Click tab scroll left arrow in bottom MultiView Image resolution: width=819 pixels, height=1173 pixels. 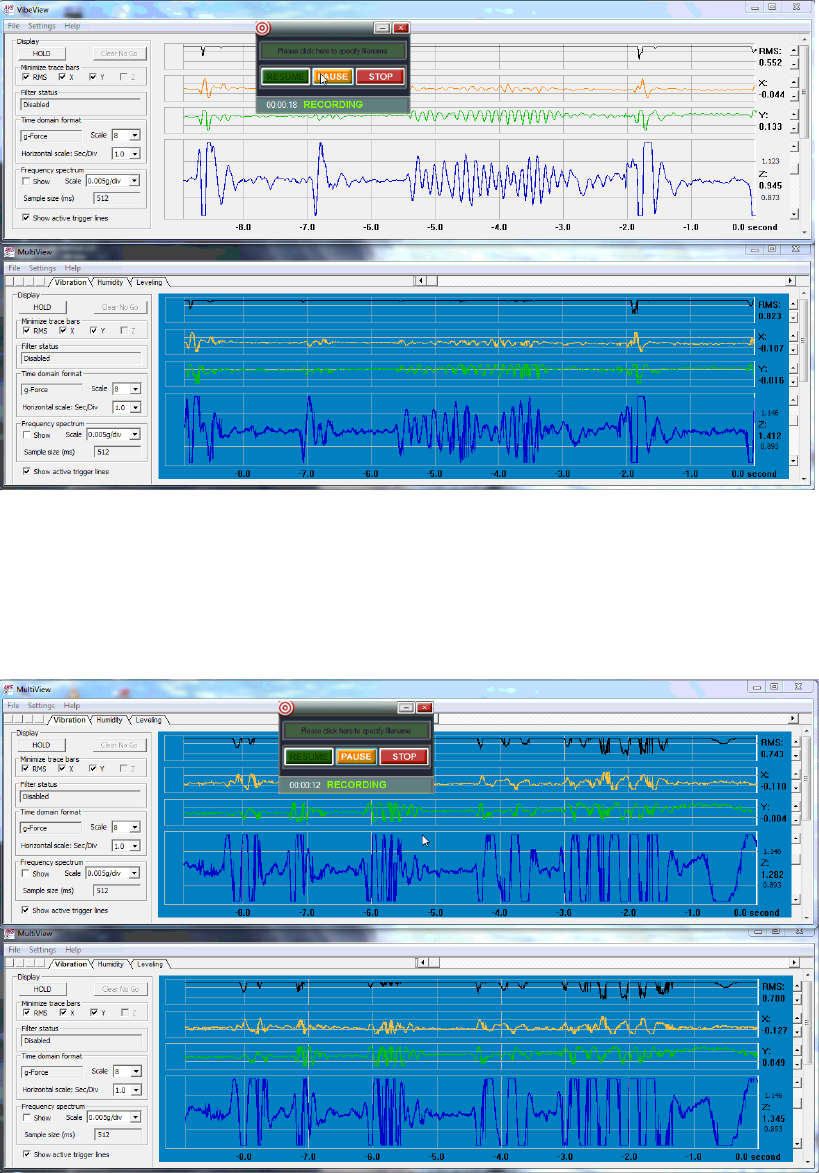click(425, 963)
